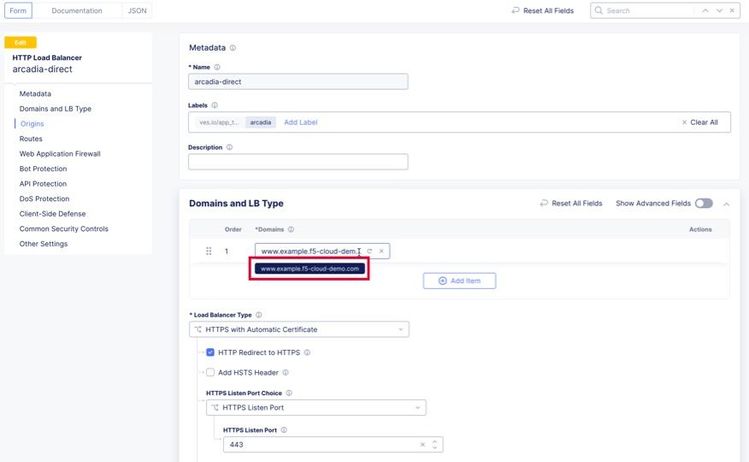Go to Web Application Firewall in sidebar
Viewport: 749px width, 462px height.
click(60, 154)
